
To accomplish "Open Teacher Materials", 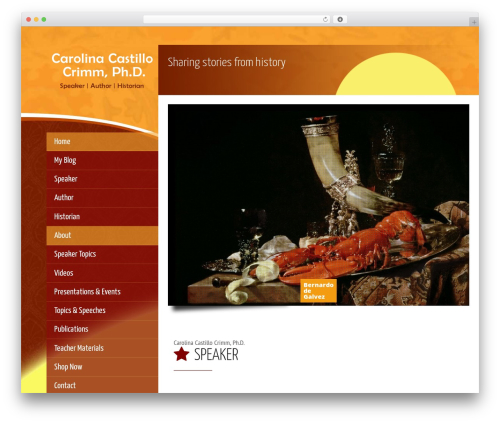I will pos(102,348).
